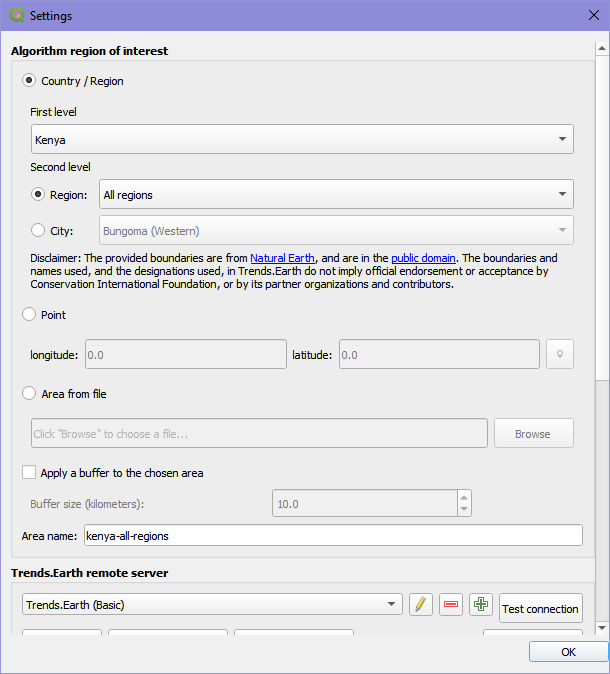Open the Trends.Earth (Basic) server dropdown
The width and height of the screenshot is (610, 674).
(x=212, y=604)
